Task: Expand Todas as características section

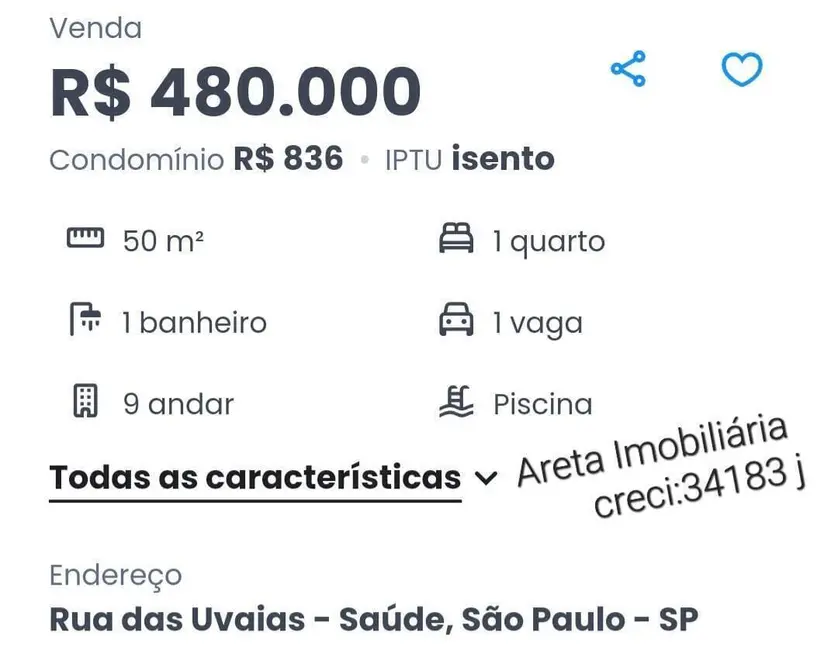Action: (x=254, y=477)
